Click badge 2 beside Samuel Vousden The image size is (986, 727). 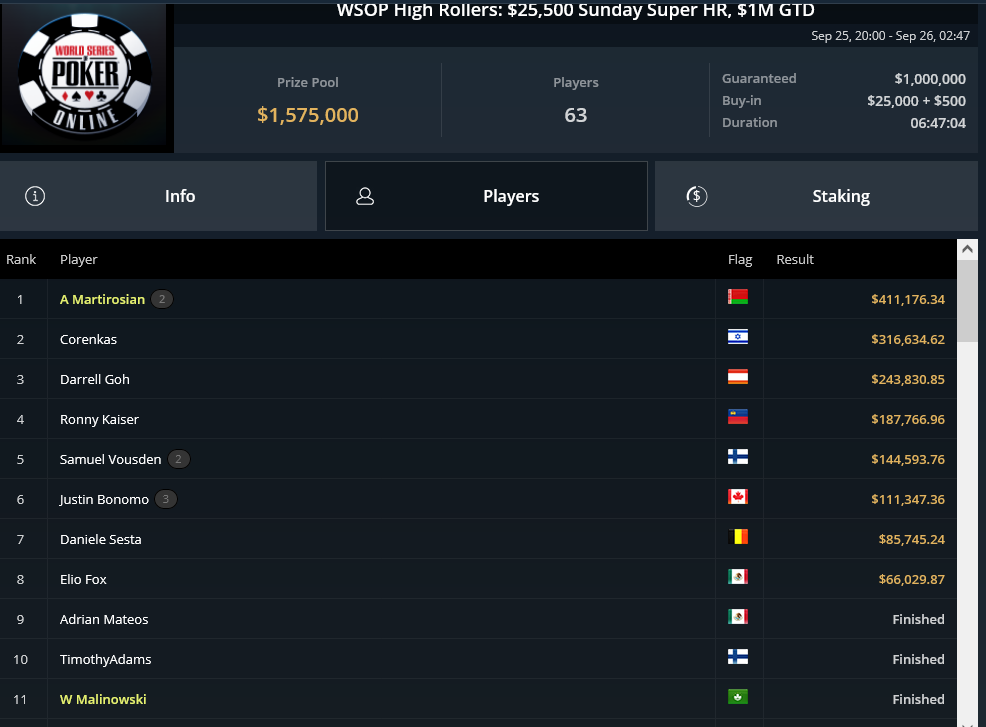179,459
